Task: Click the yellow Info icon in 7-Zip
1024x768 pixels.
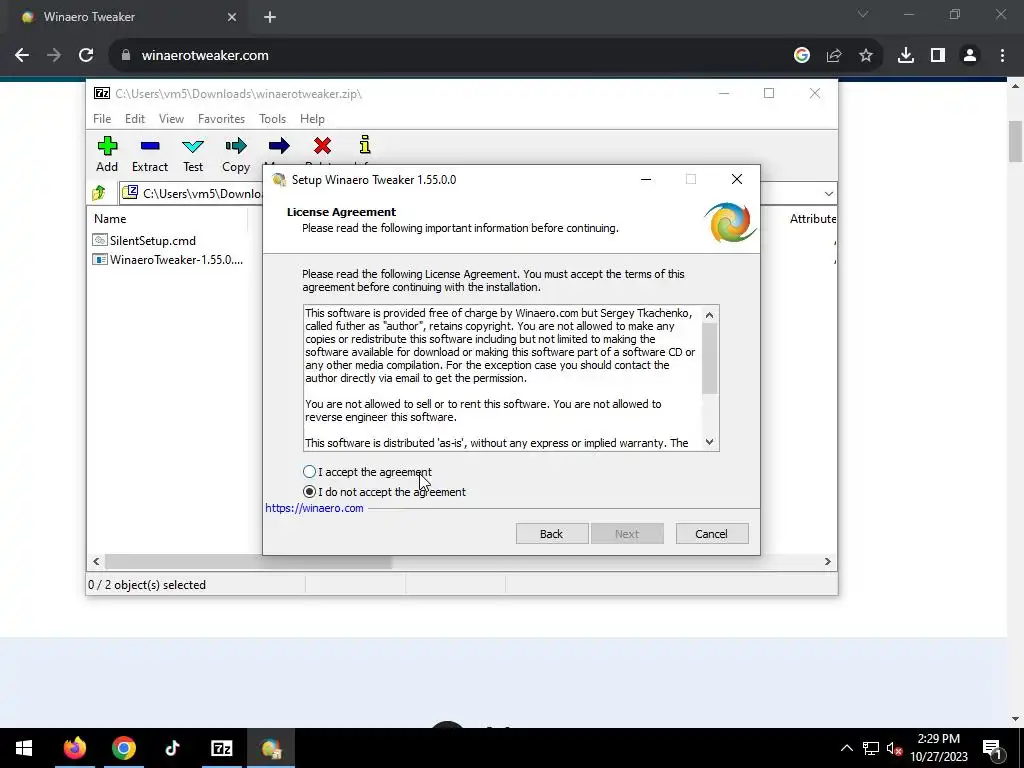Action: pos(364,144)
